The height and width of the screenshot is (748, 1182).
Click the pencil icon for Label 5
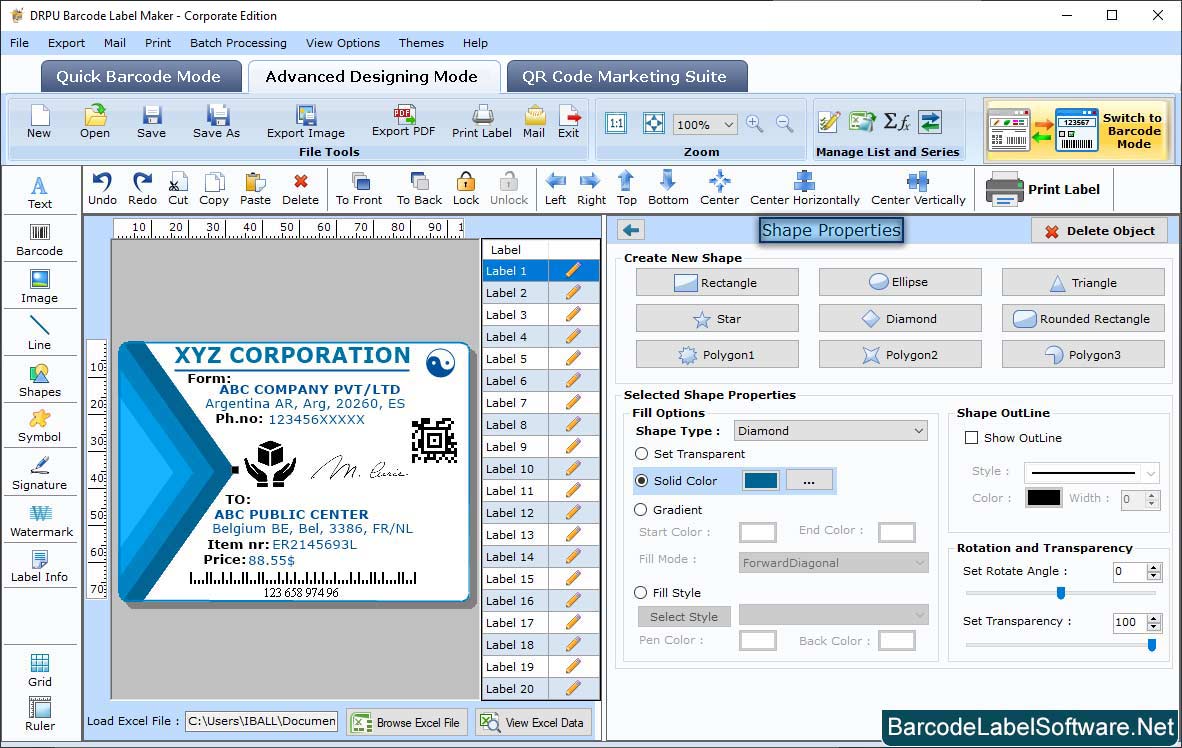click(573, 359)
